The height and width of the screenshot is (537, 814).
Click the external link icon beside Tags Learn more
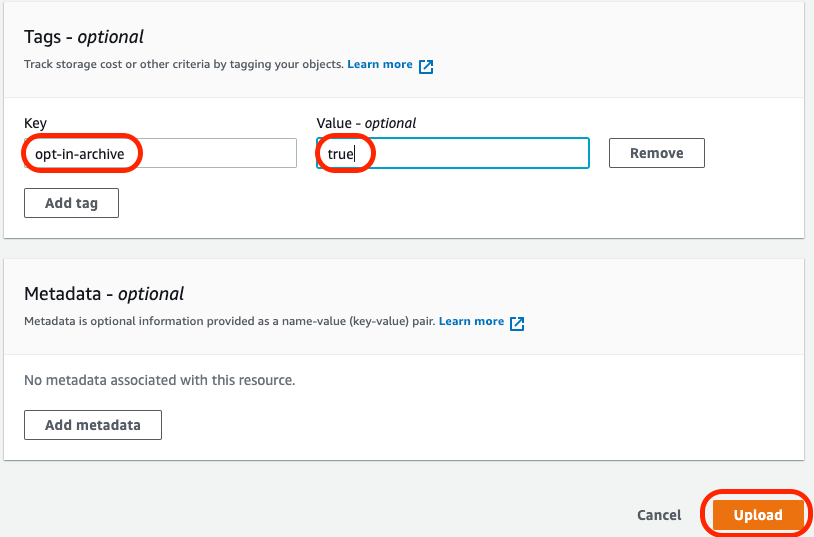point(426,66)
